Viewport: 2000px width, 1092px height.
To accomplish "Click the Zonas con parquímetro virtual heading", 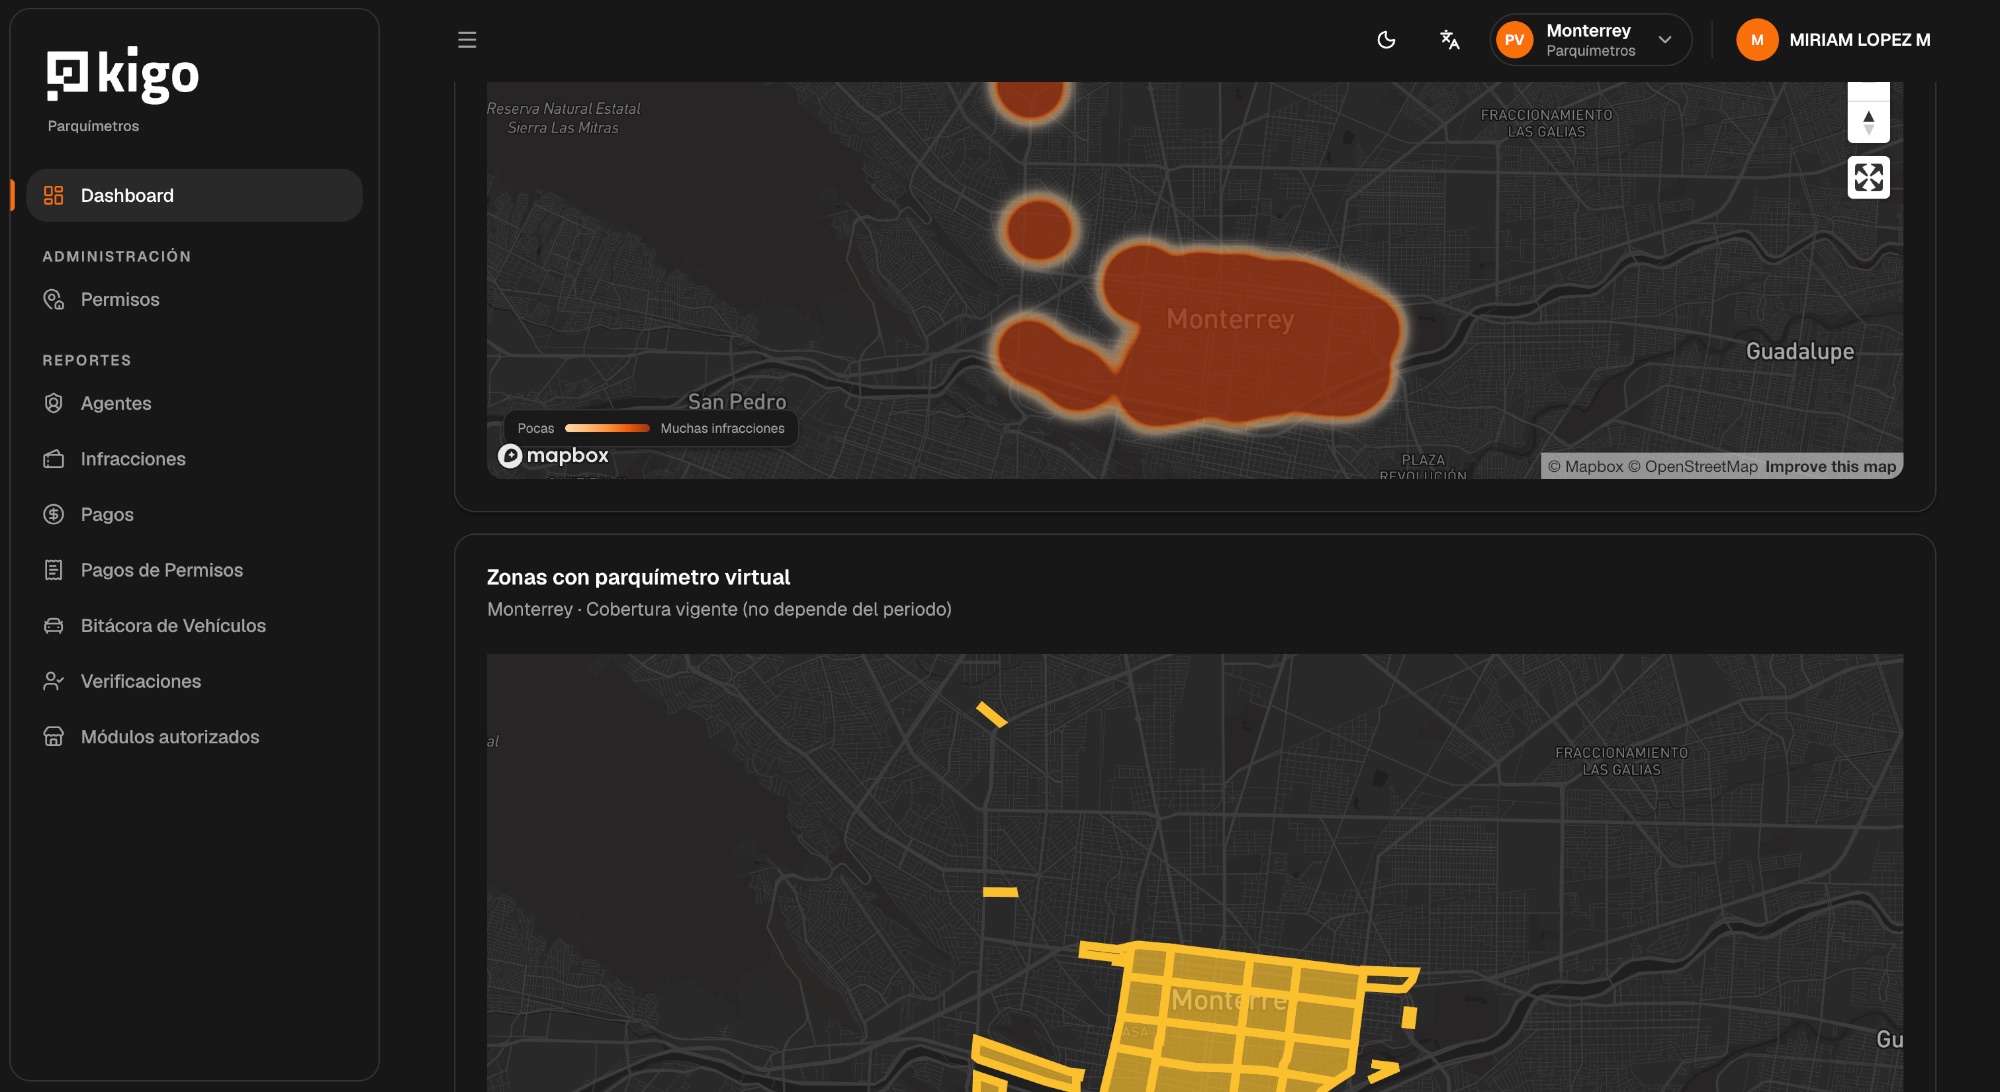I will point(638,577).
